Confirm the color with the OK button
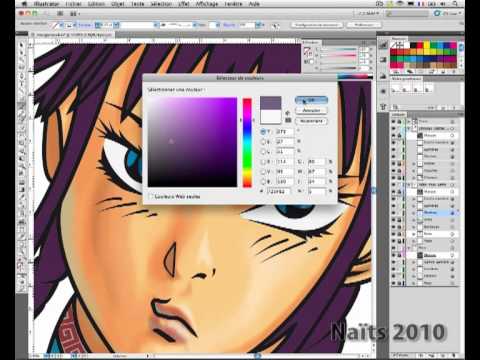This screenshot has height=360, width=480. tap(311, 100)
